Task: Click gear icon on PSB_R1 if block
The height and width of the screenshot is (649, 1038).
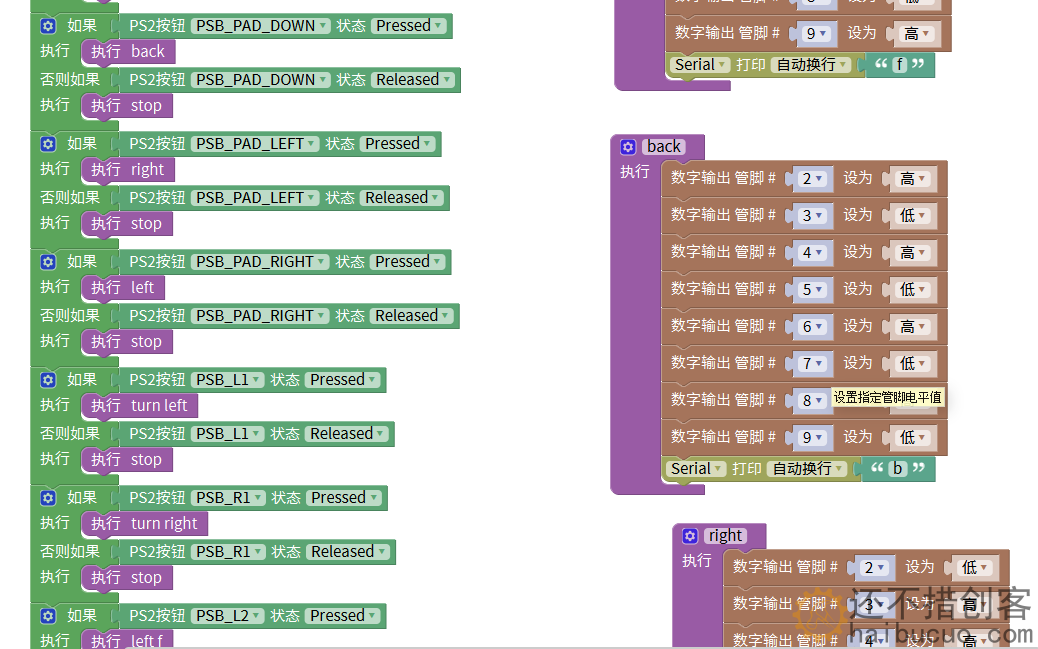Action: click(x=48, y=497)
